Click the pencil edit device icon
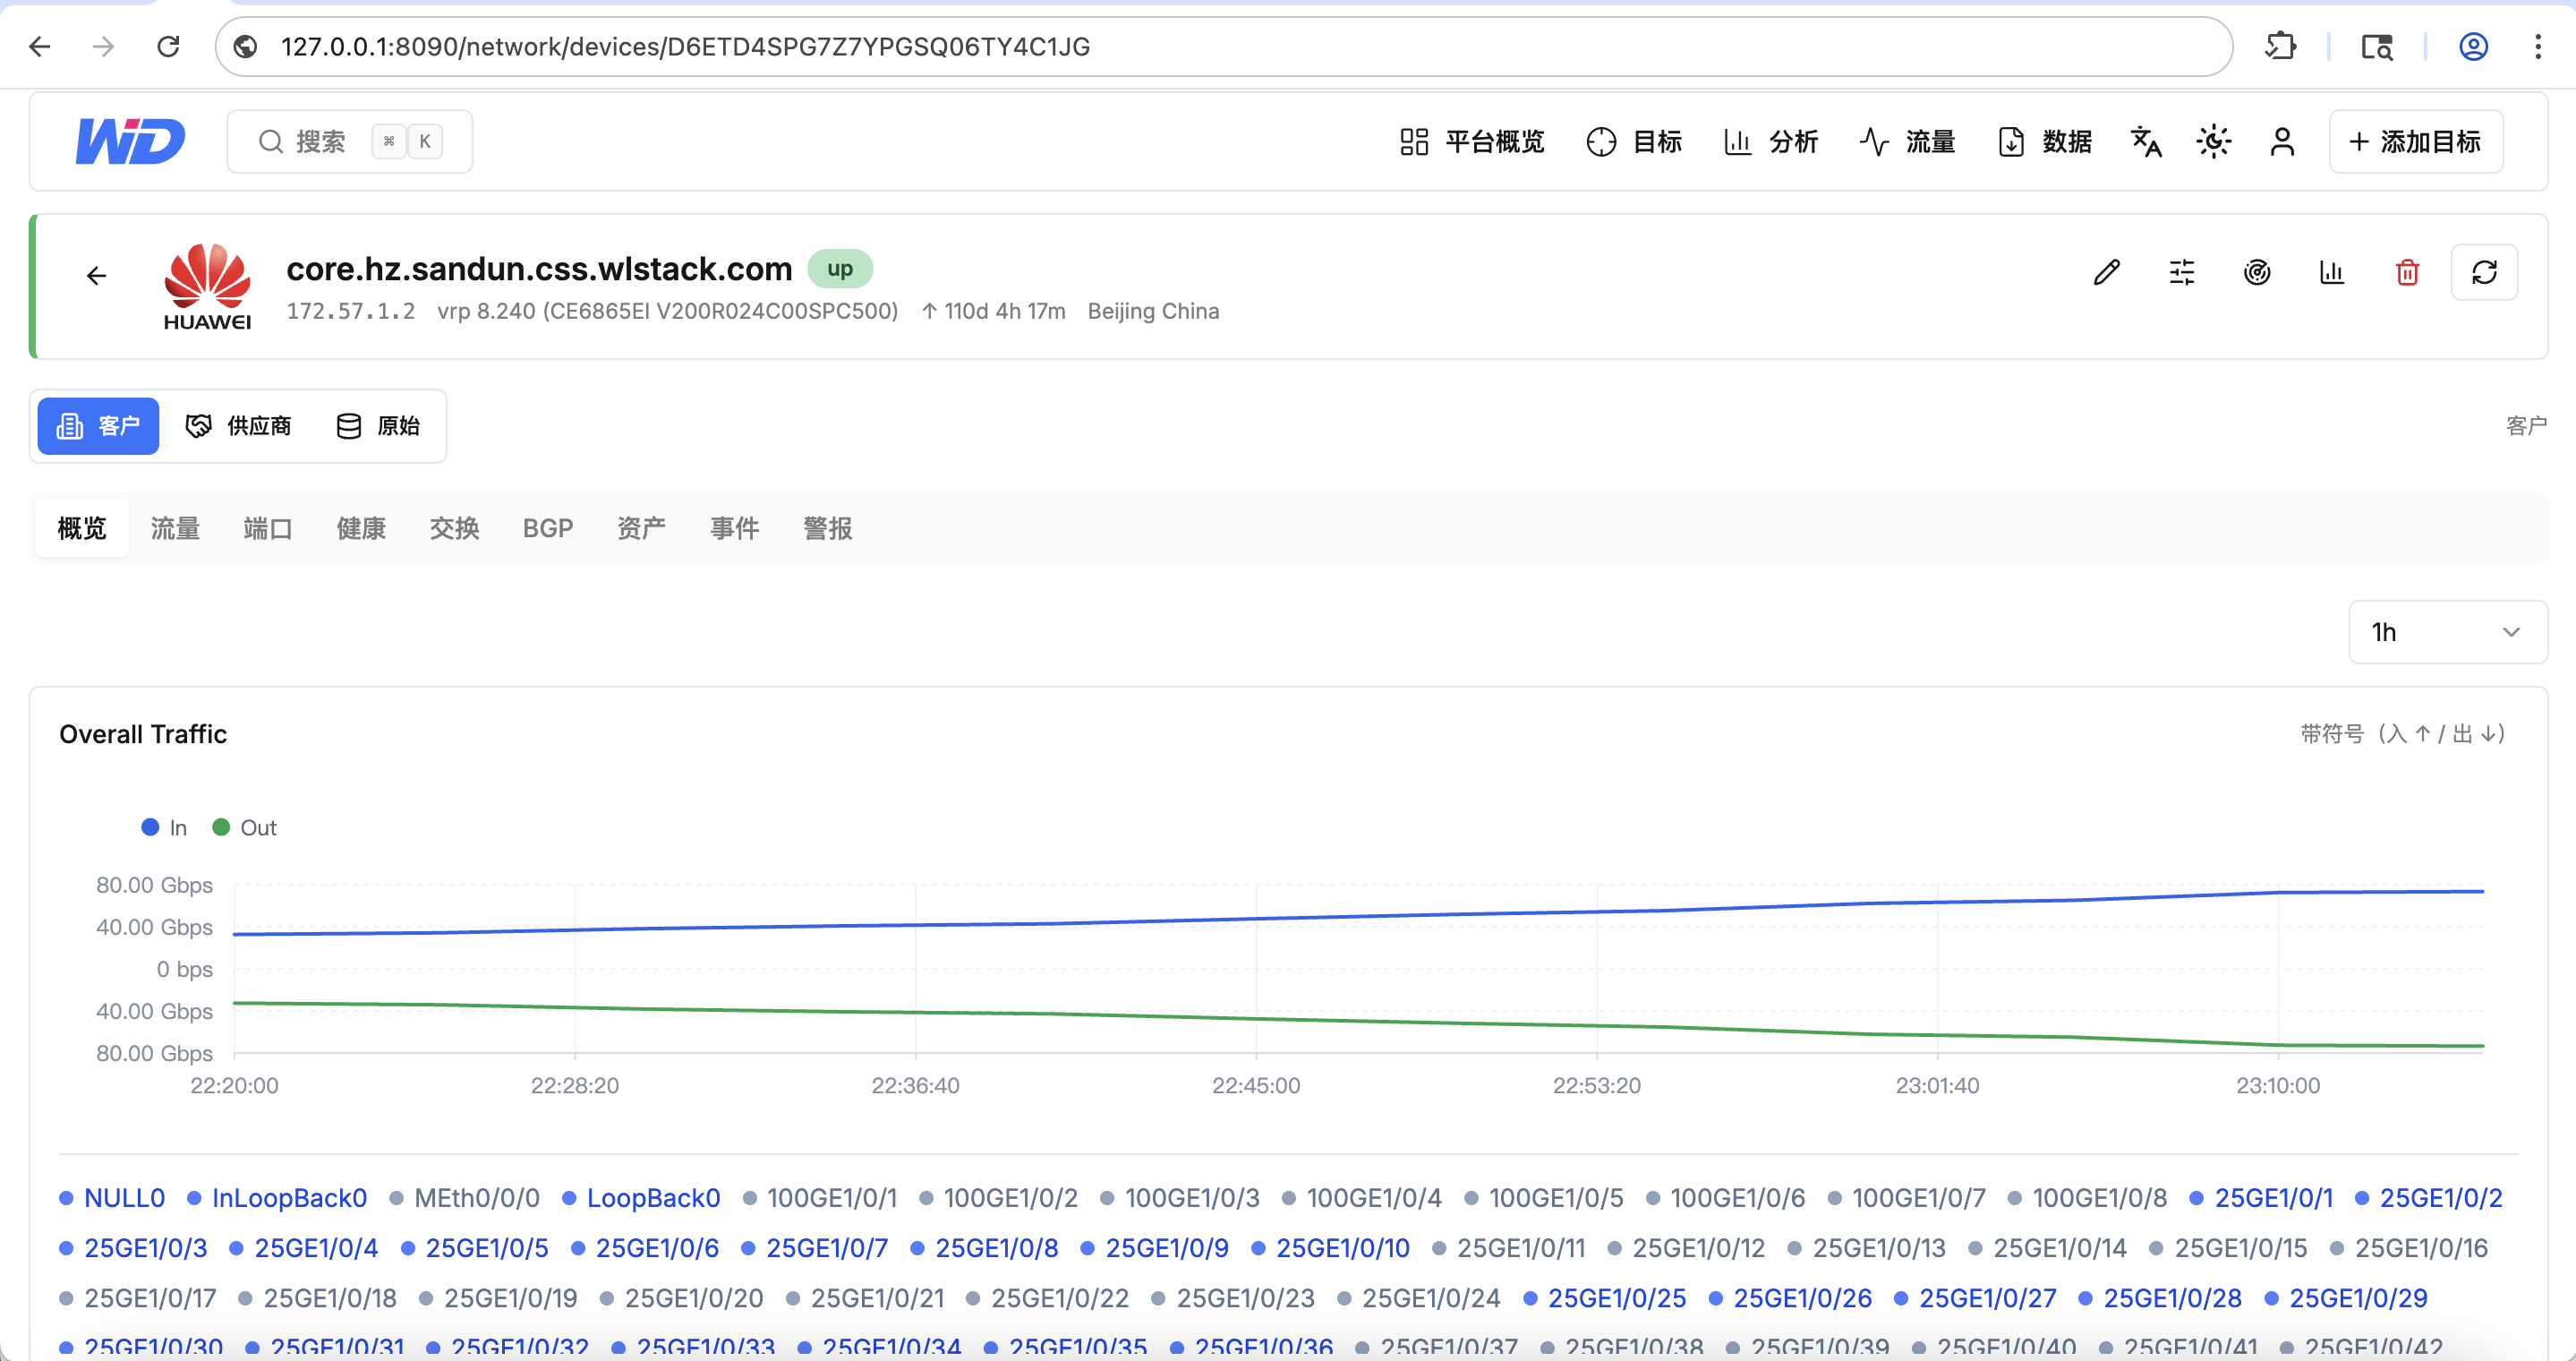This screenshot has width=2576, height=1361. point(2106,272)
